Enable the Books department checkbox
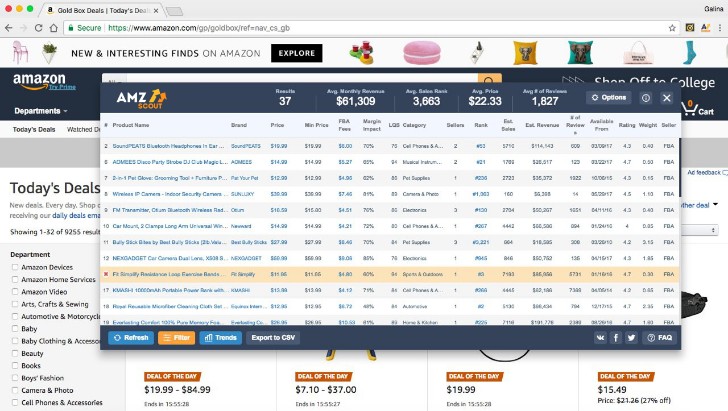 tap(15, 365)
